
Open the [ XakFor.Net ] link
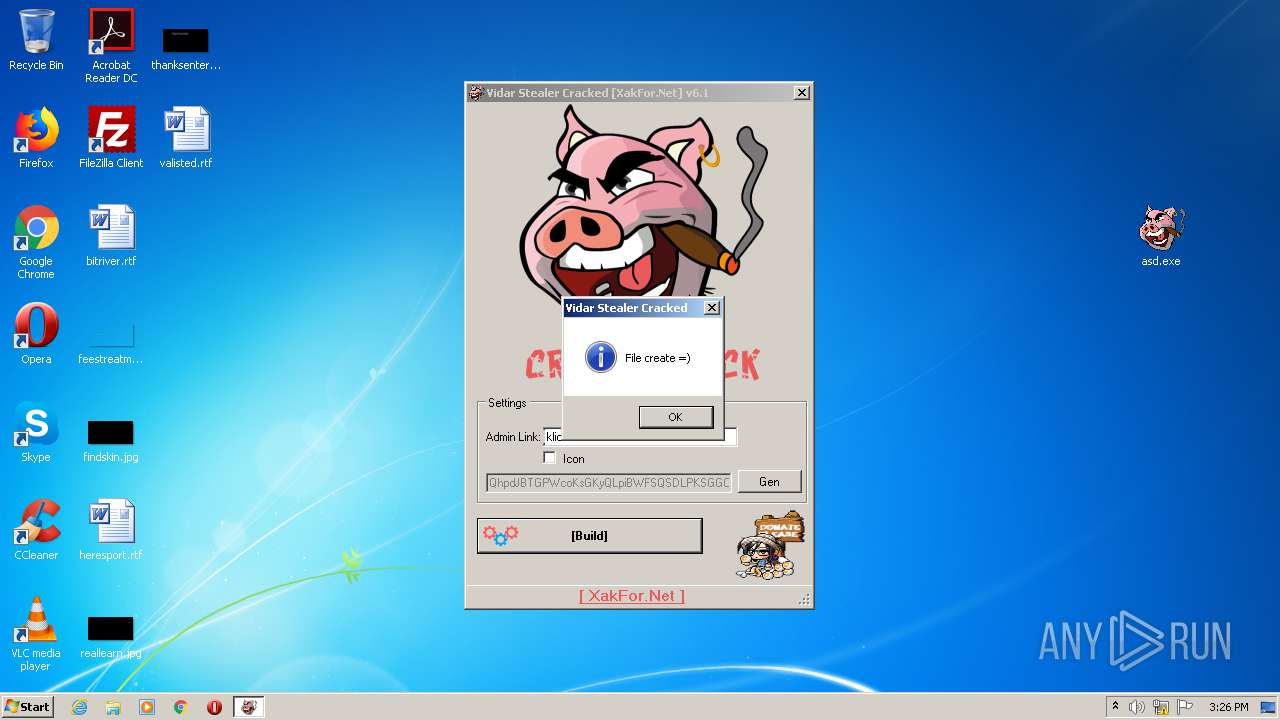pos(631,595)
